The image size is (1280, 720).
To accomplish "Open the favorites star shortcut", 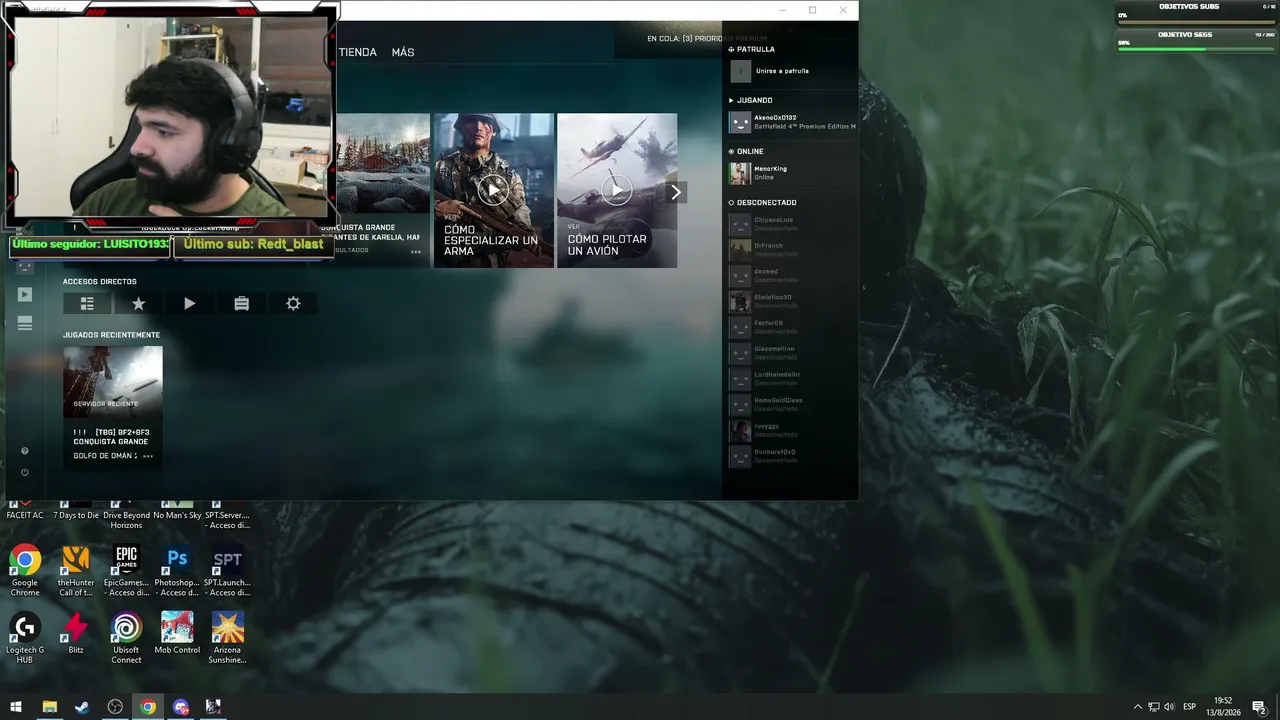I will point(138,303).
